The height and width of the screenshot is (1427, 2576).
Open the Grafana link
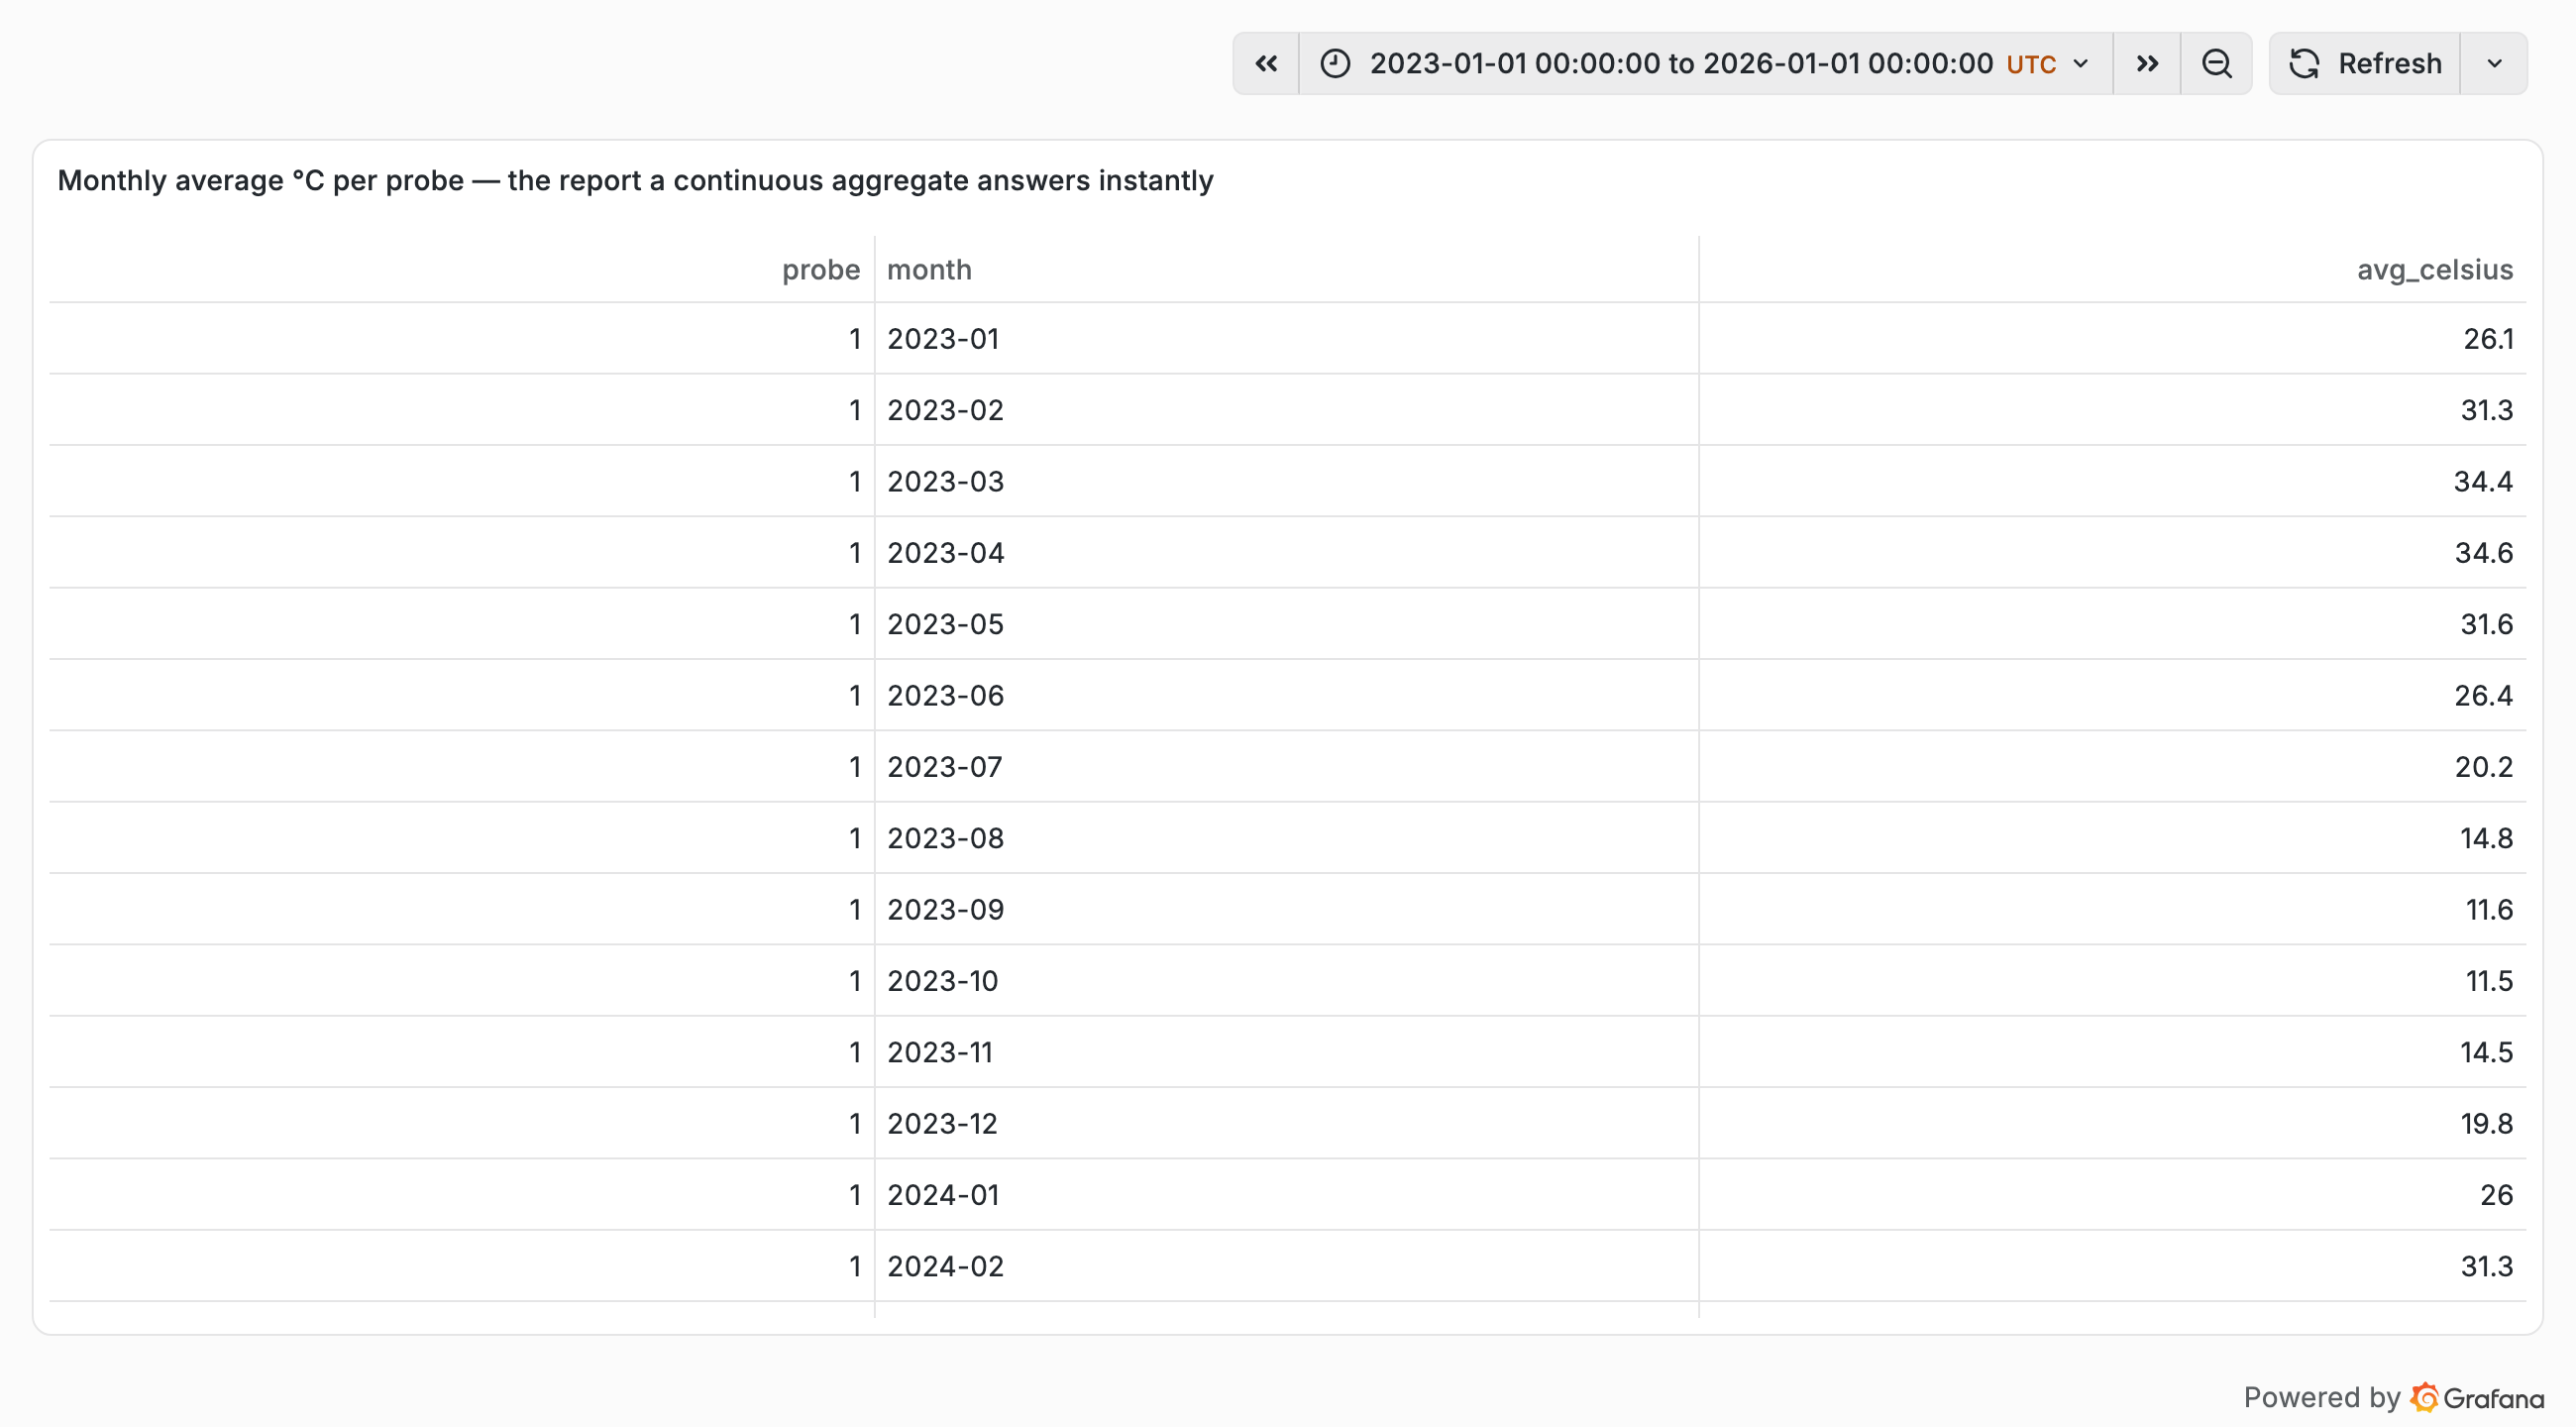pyautogui.click(x=2477, y=1397)
